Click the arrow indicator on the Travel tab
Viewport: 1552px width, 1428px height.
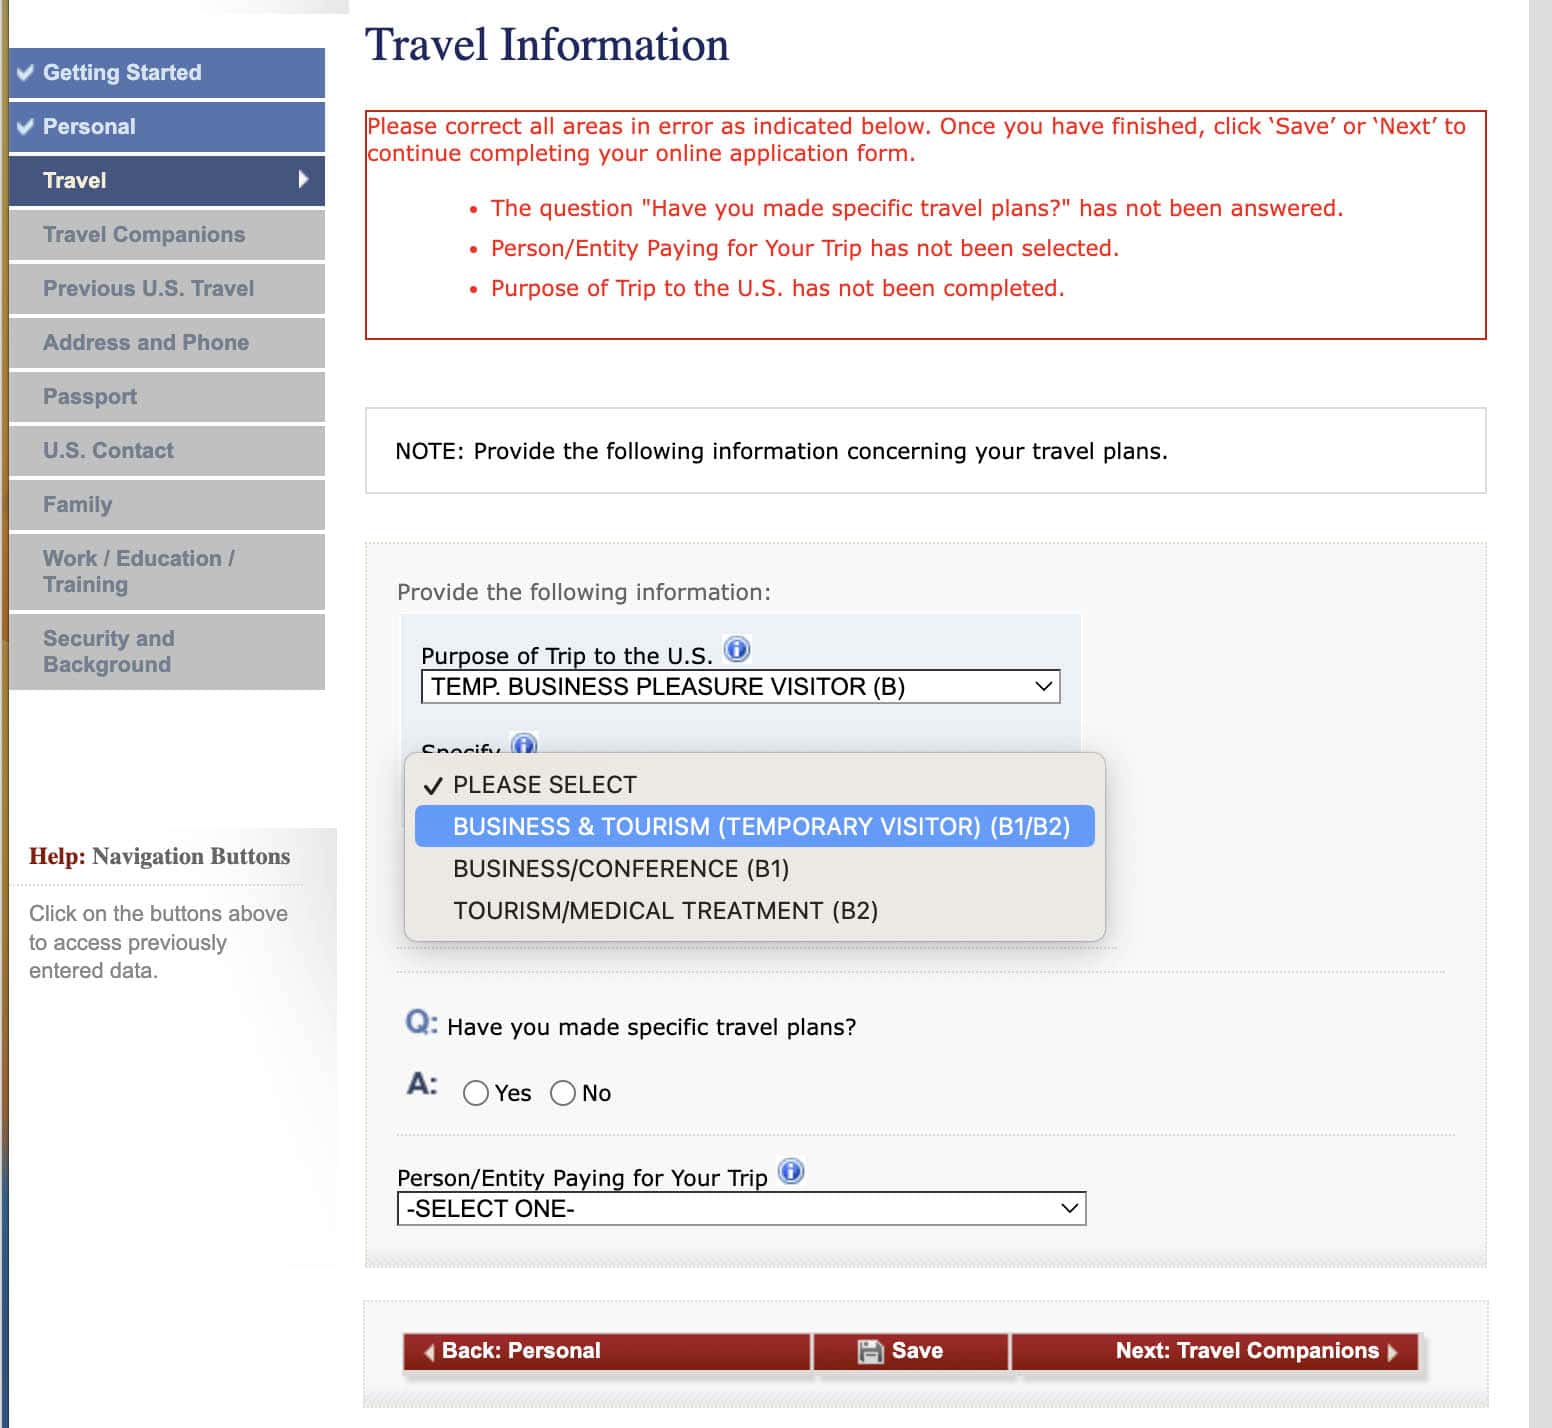(303, 180)
